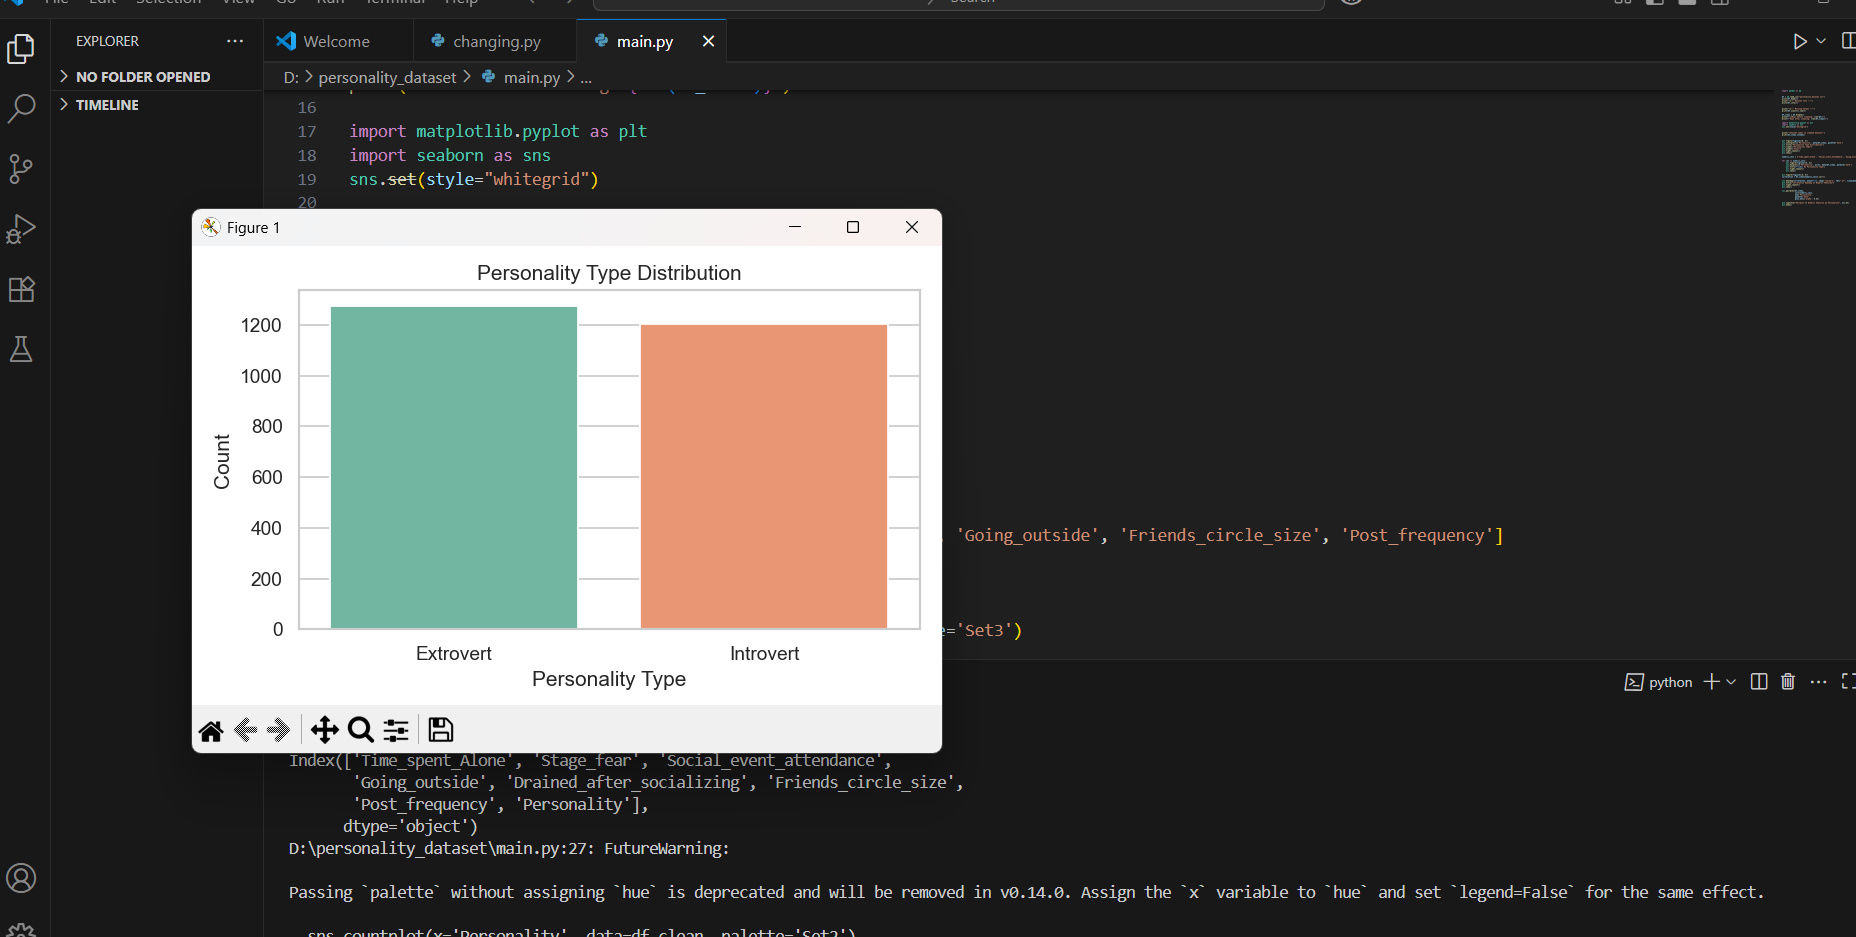
Task: Open the Run Python File dropdown arrow
Action: [x=1821, y=41]
